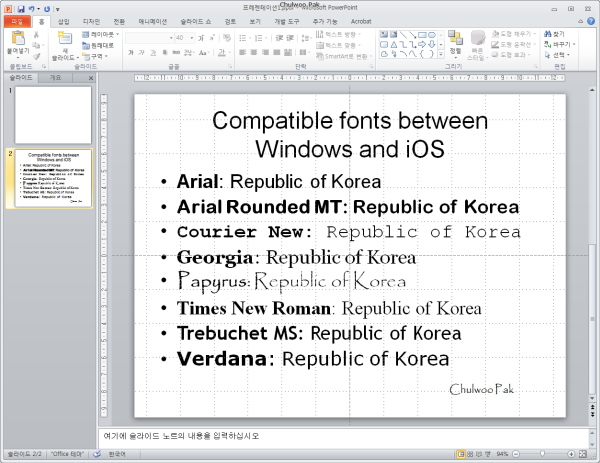This screenshot has height=463, width=600.
Task: Switch to the Insert (삽입) tab
Action: coord(64,22)
